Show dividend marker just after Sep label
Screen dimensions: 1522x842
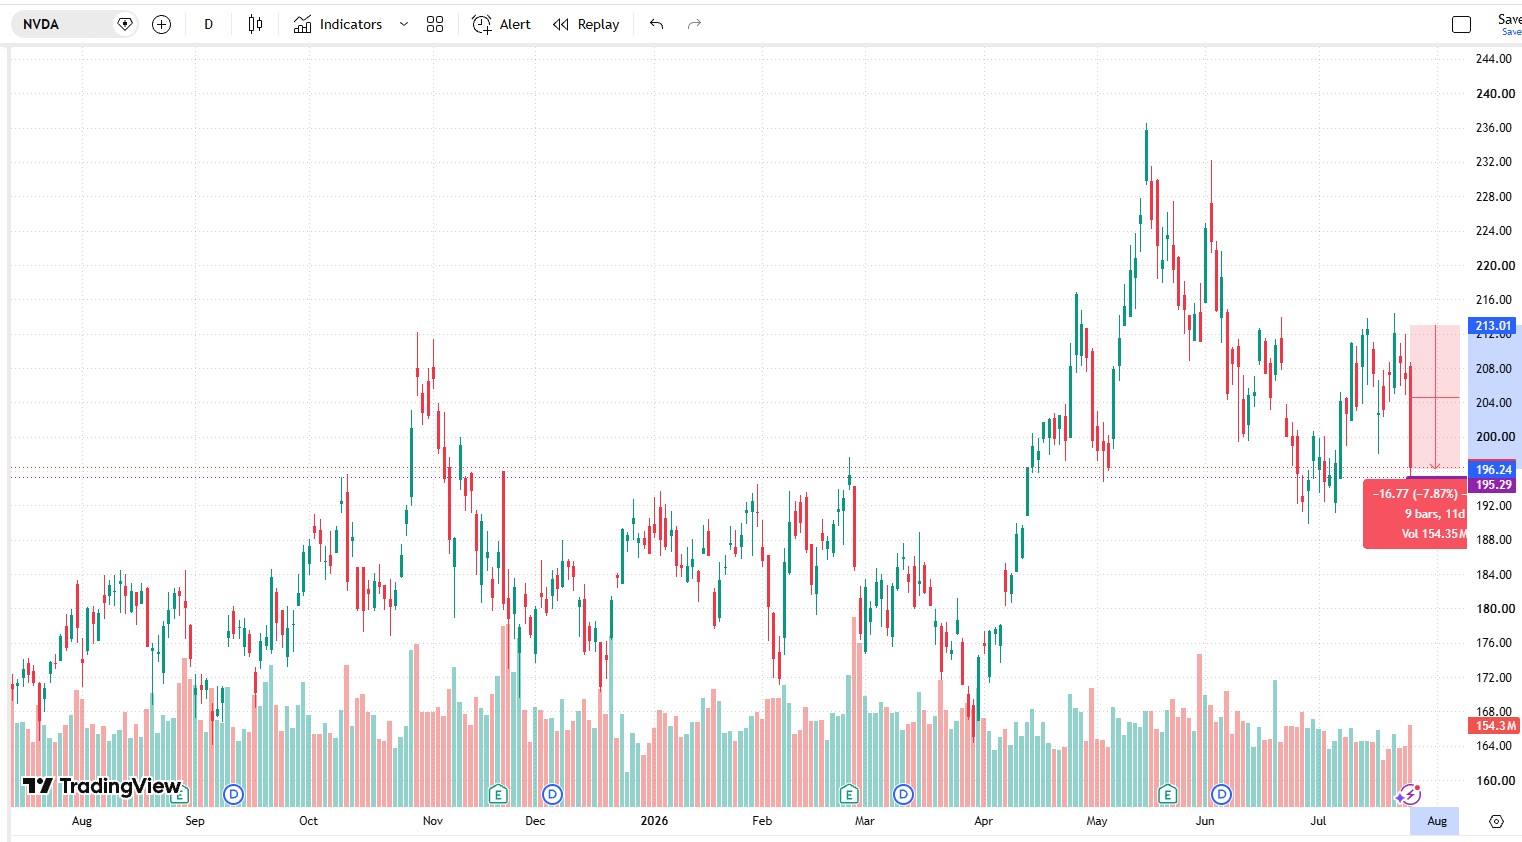pyautogui.click(x=233, y=795)
